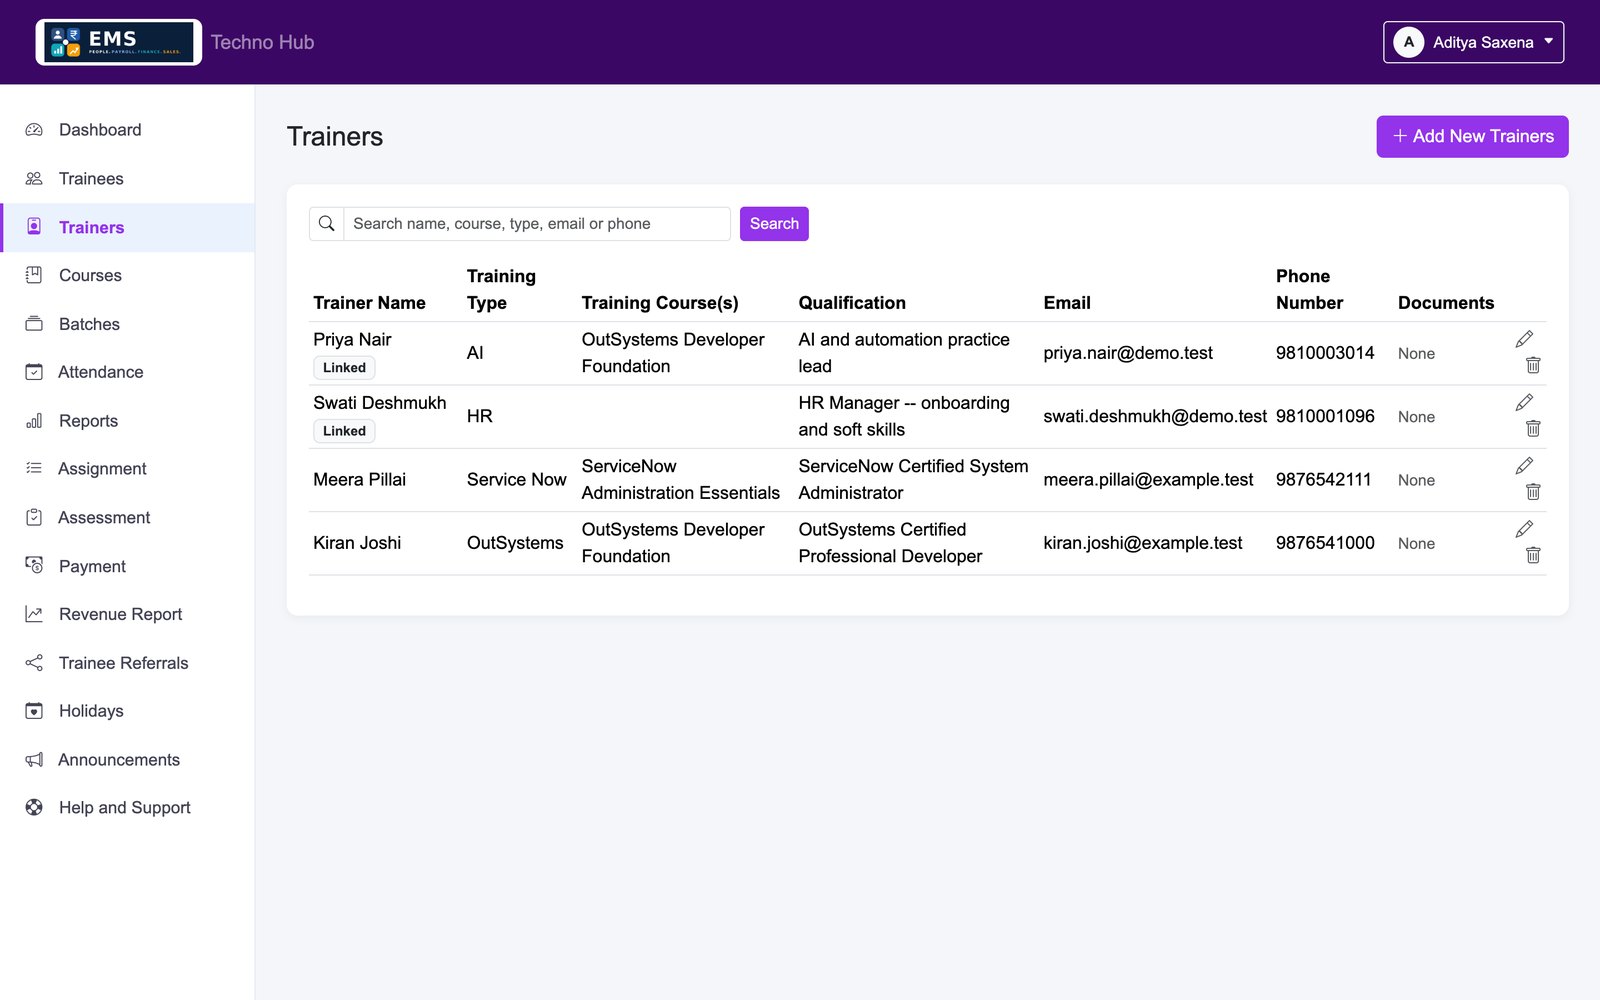Click the Linked badge under Priya Nair
The height and width of the screenshot is (1000, 1600).
[344, 368]
